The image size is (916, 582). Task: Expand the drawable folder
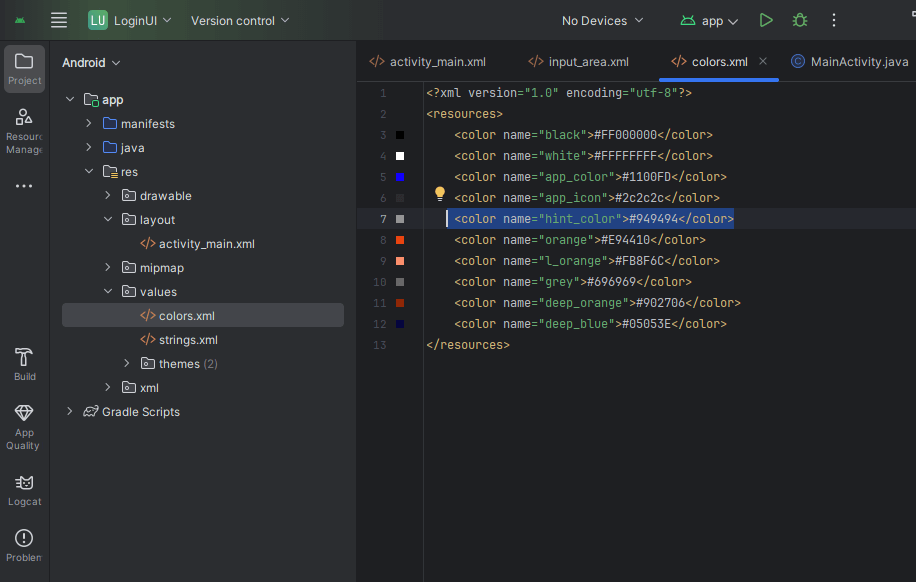(x=107, y=195)
